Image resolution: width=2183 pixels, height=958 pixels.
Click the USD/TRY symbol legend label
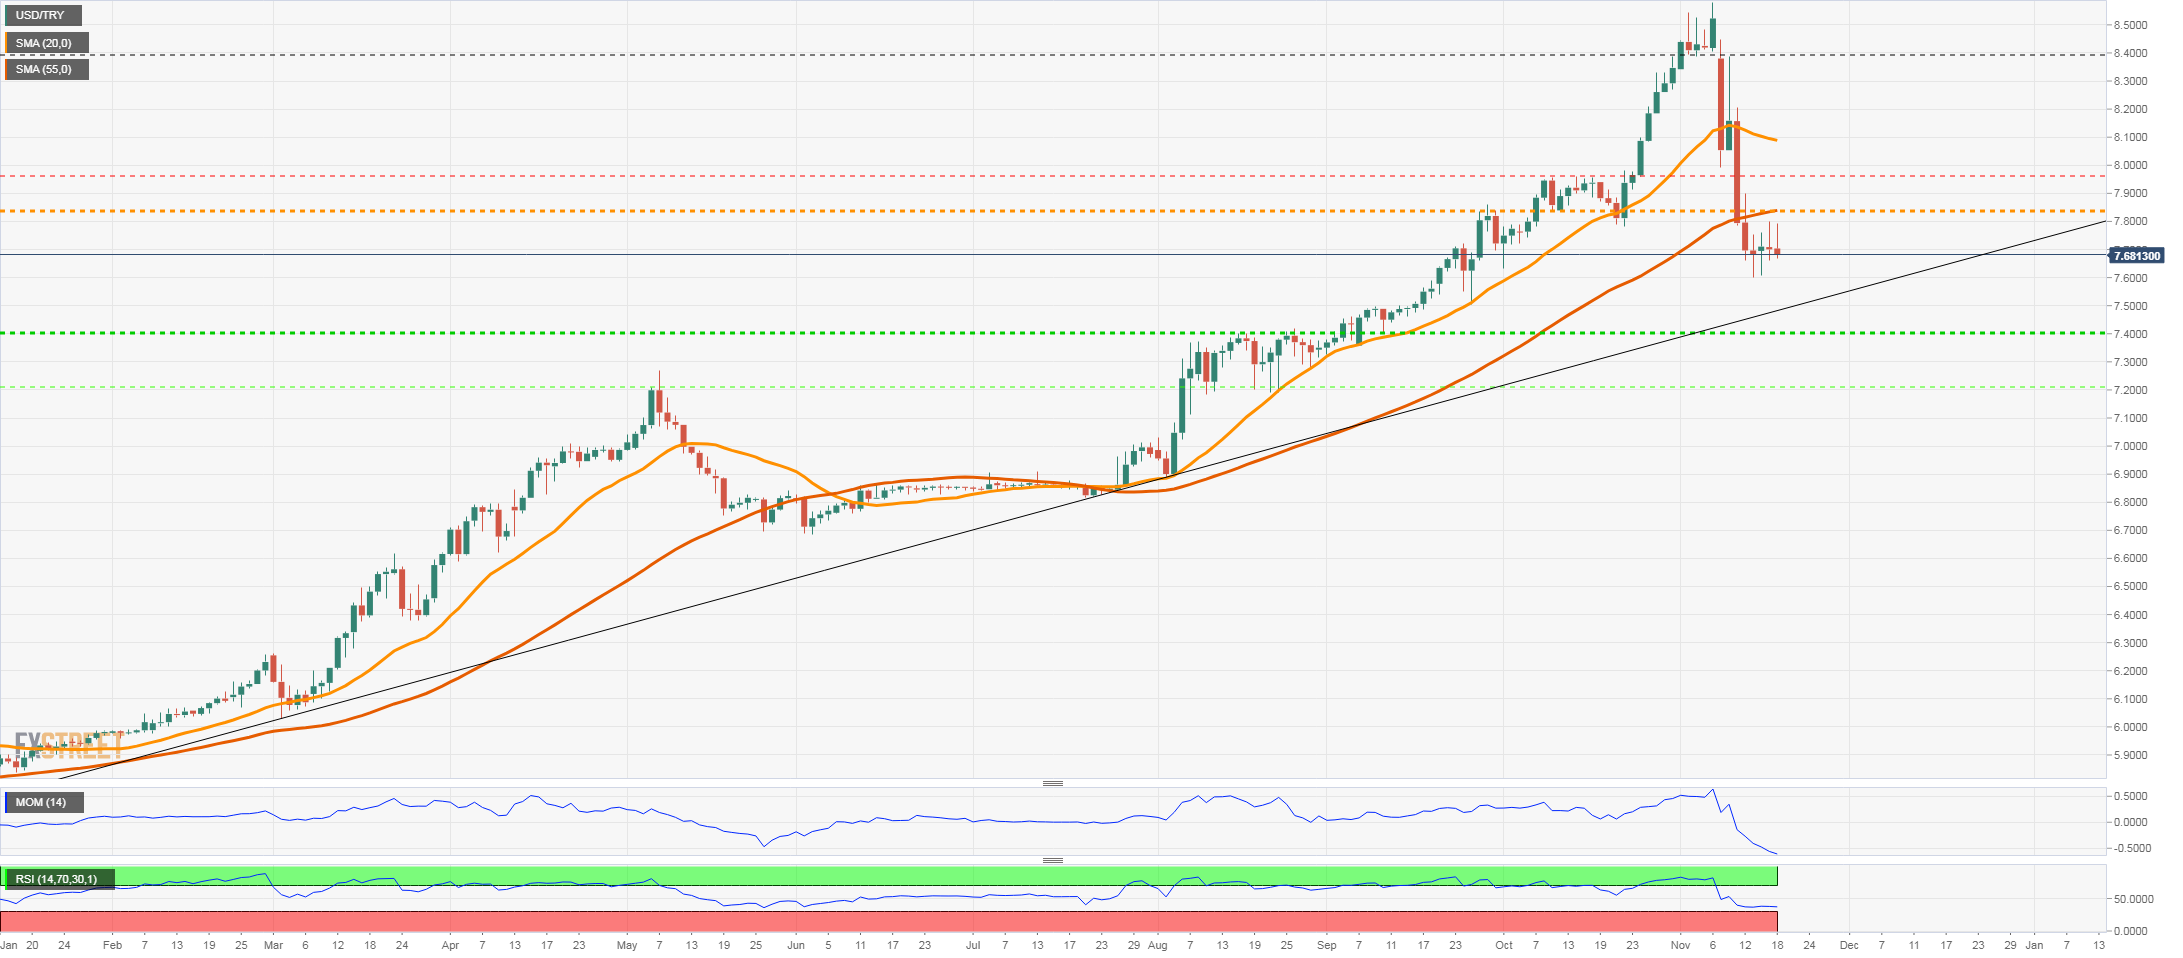(x=41, y=16)
